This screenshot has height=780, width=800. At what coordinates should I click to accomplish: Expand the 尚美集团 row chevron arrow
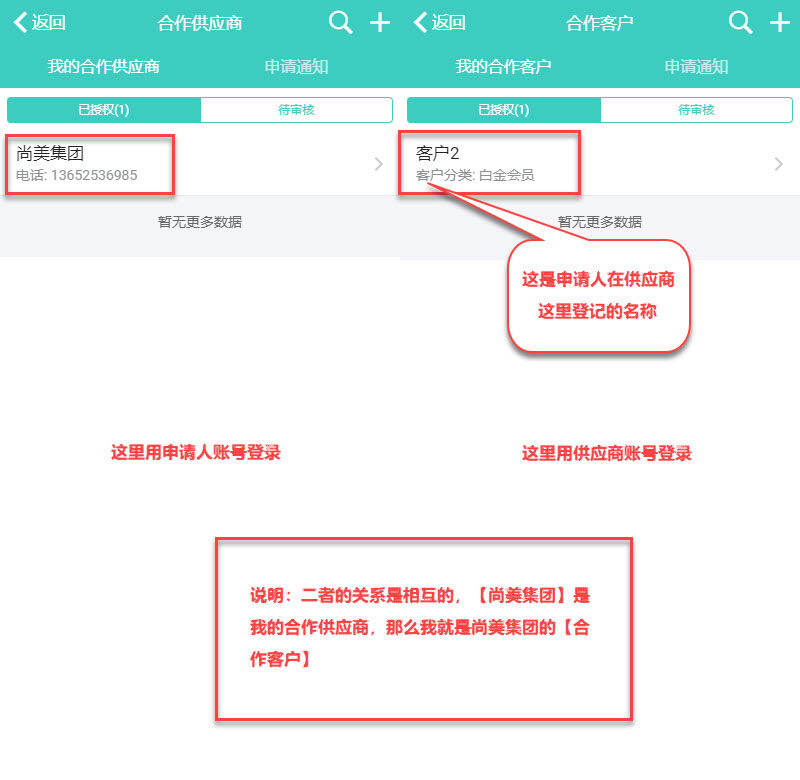[x=378, y=164]
